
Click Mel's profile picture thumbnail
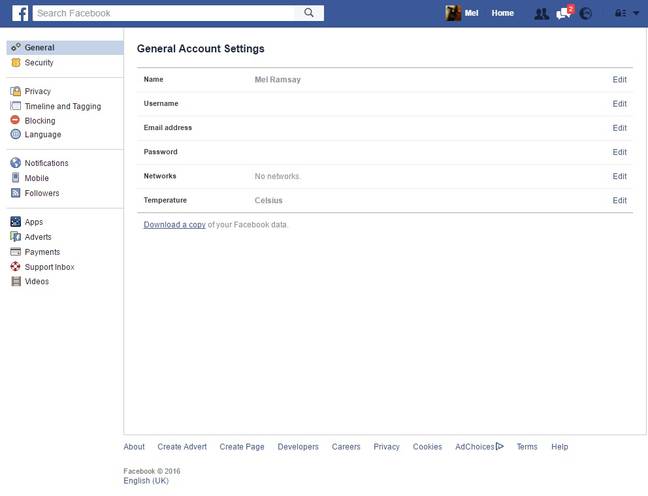(453, 13)
